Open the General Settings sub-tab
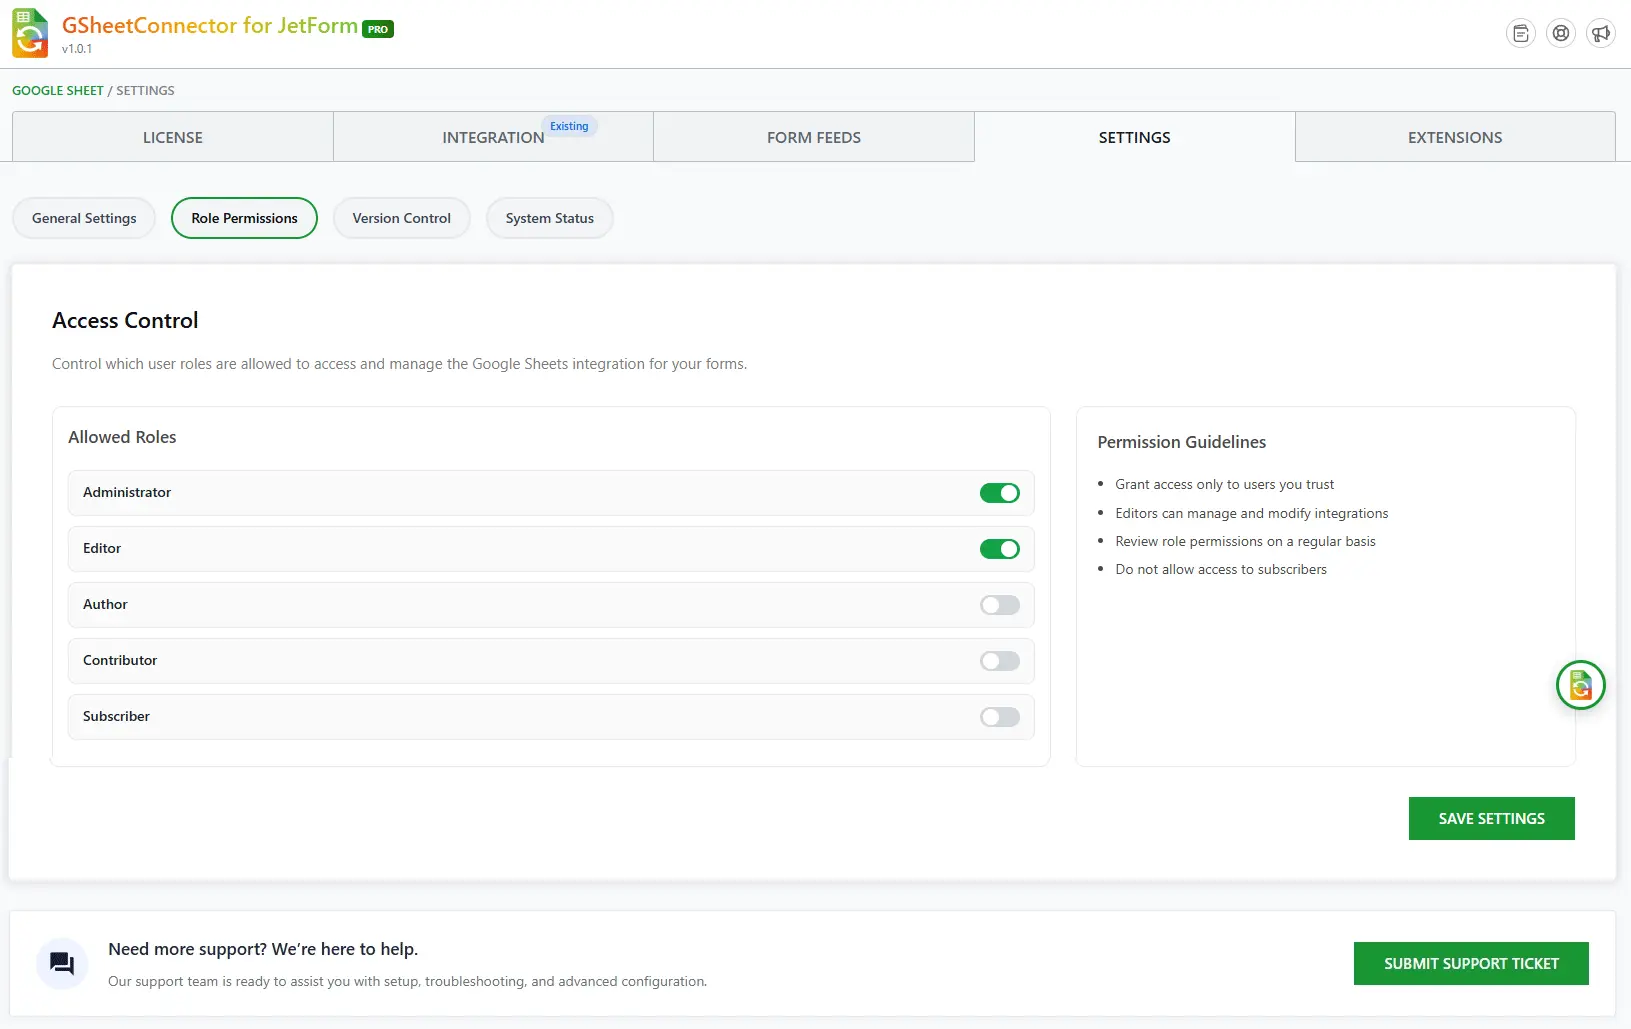1631x1029 pixels. click(84, 218)
